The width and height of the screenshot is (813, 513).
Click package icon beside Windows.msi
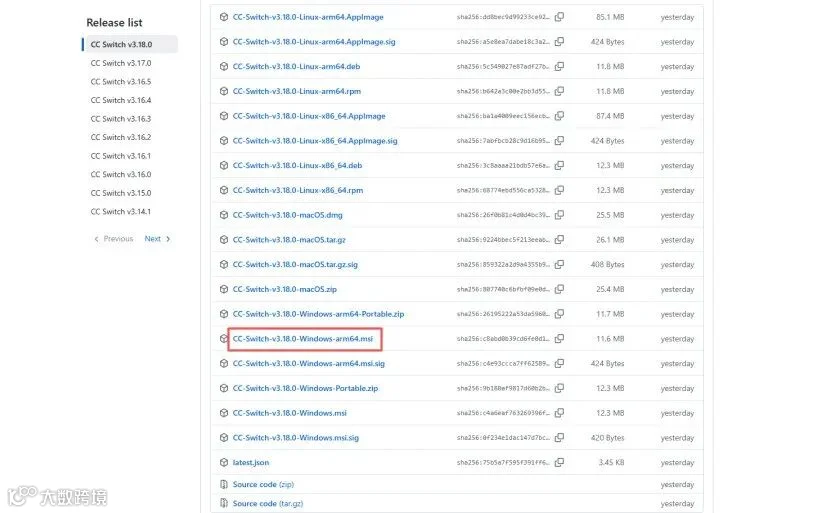pyautogui.click(x=224, y=413)
